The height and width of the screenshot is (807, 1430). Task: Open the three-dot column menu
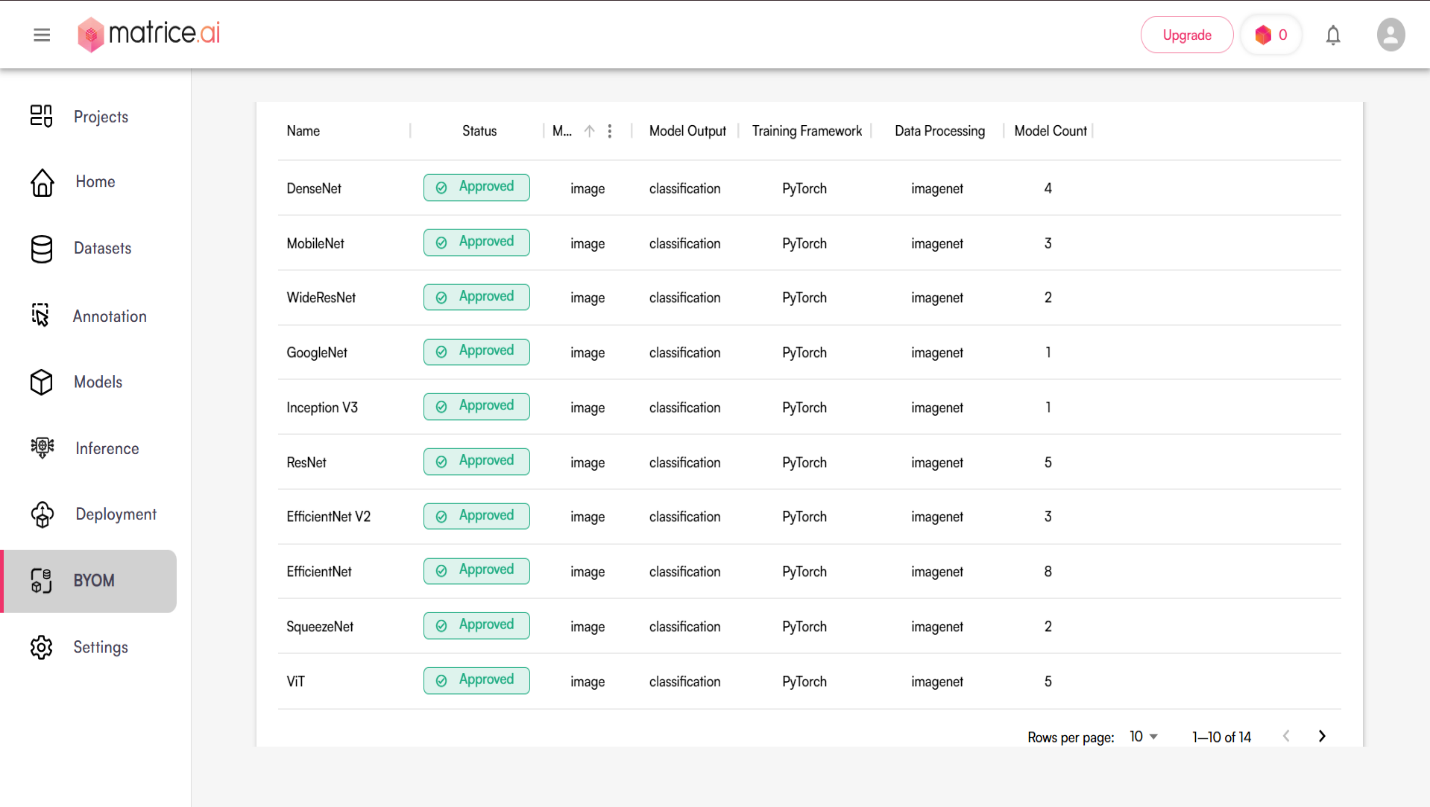point(609,131)
